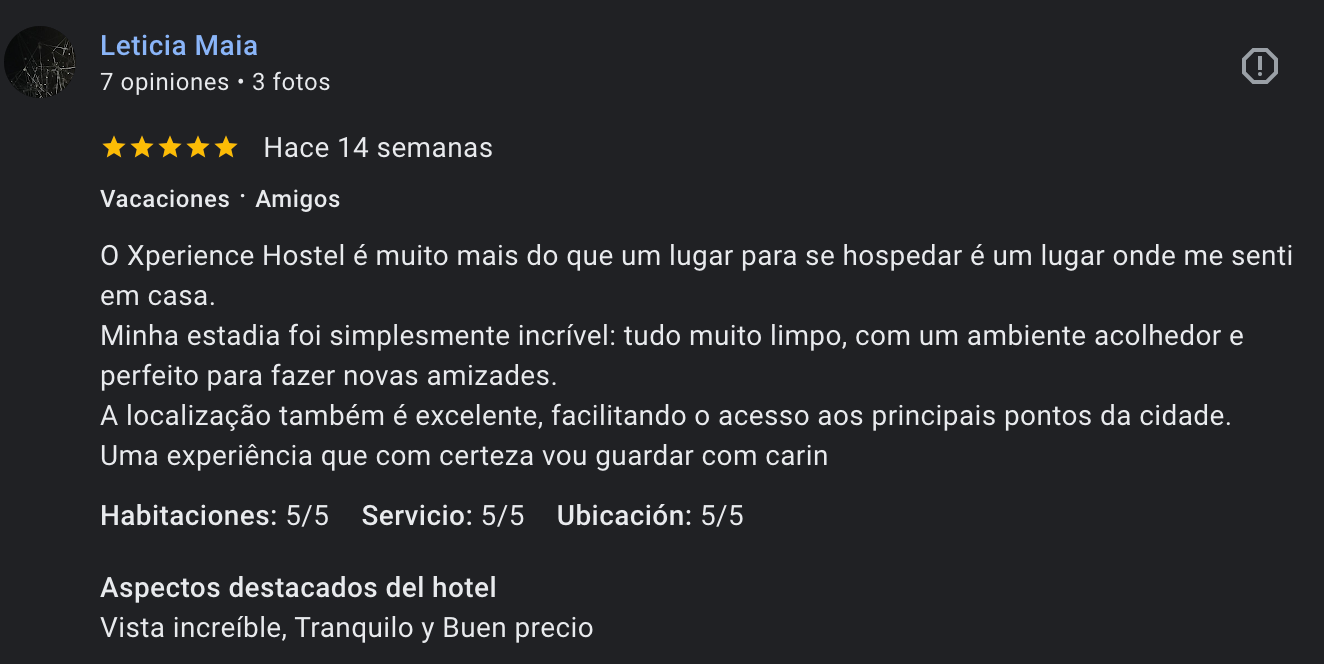Click the first yellow rating star
The height and width of the screenshot is (664, 1324).
(x=114, y=148)
